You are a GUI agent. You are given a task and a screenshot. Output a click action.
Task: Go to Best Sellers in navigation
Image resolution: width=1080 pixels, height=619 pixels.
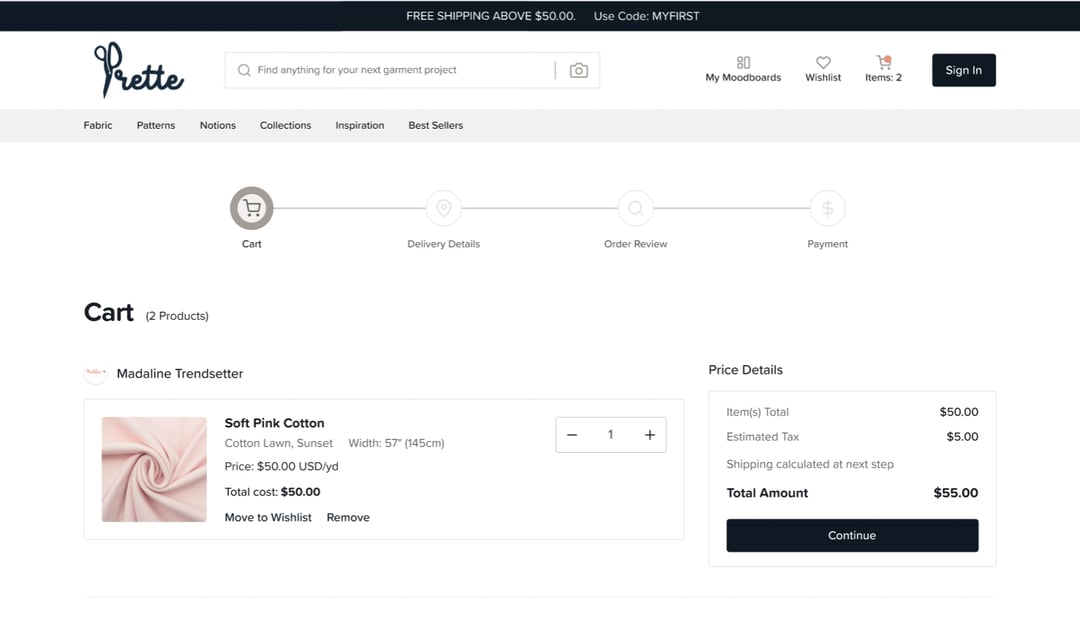(x=435, y=126)
